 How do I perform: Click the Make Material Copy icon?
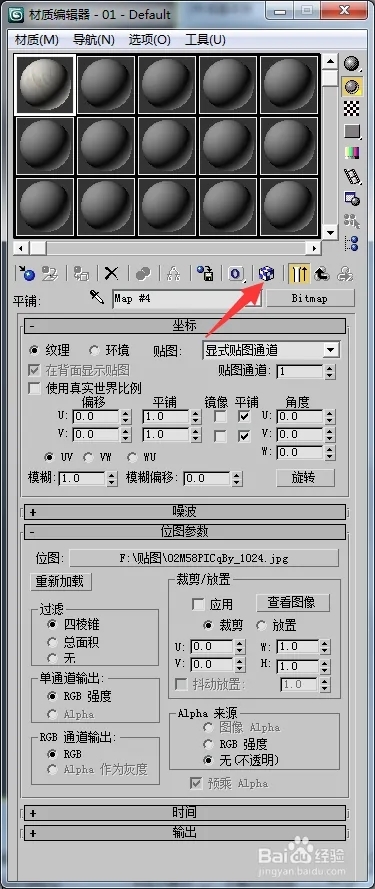pyautogui.click(x=142, y=273)
